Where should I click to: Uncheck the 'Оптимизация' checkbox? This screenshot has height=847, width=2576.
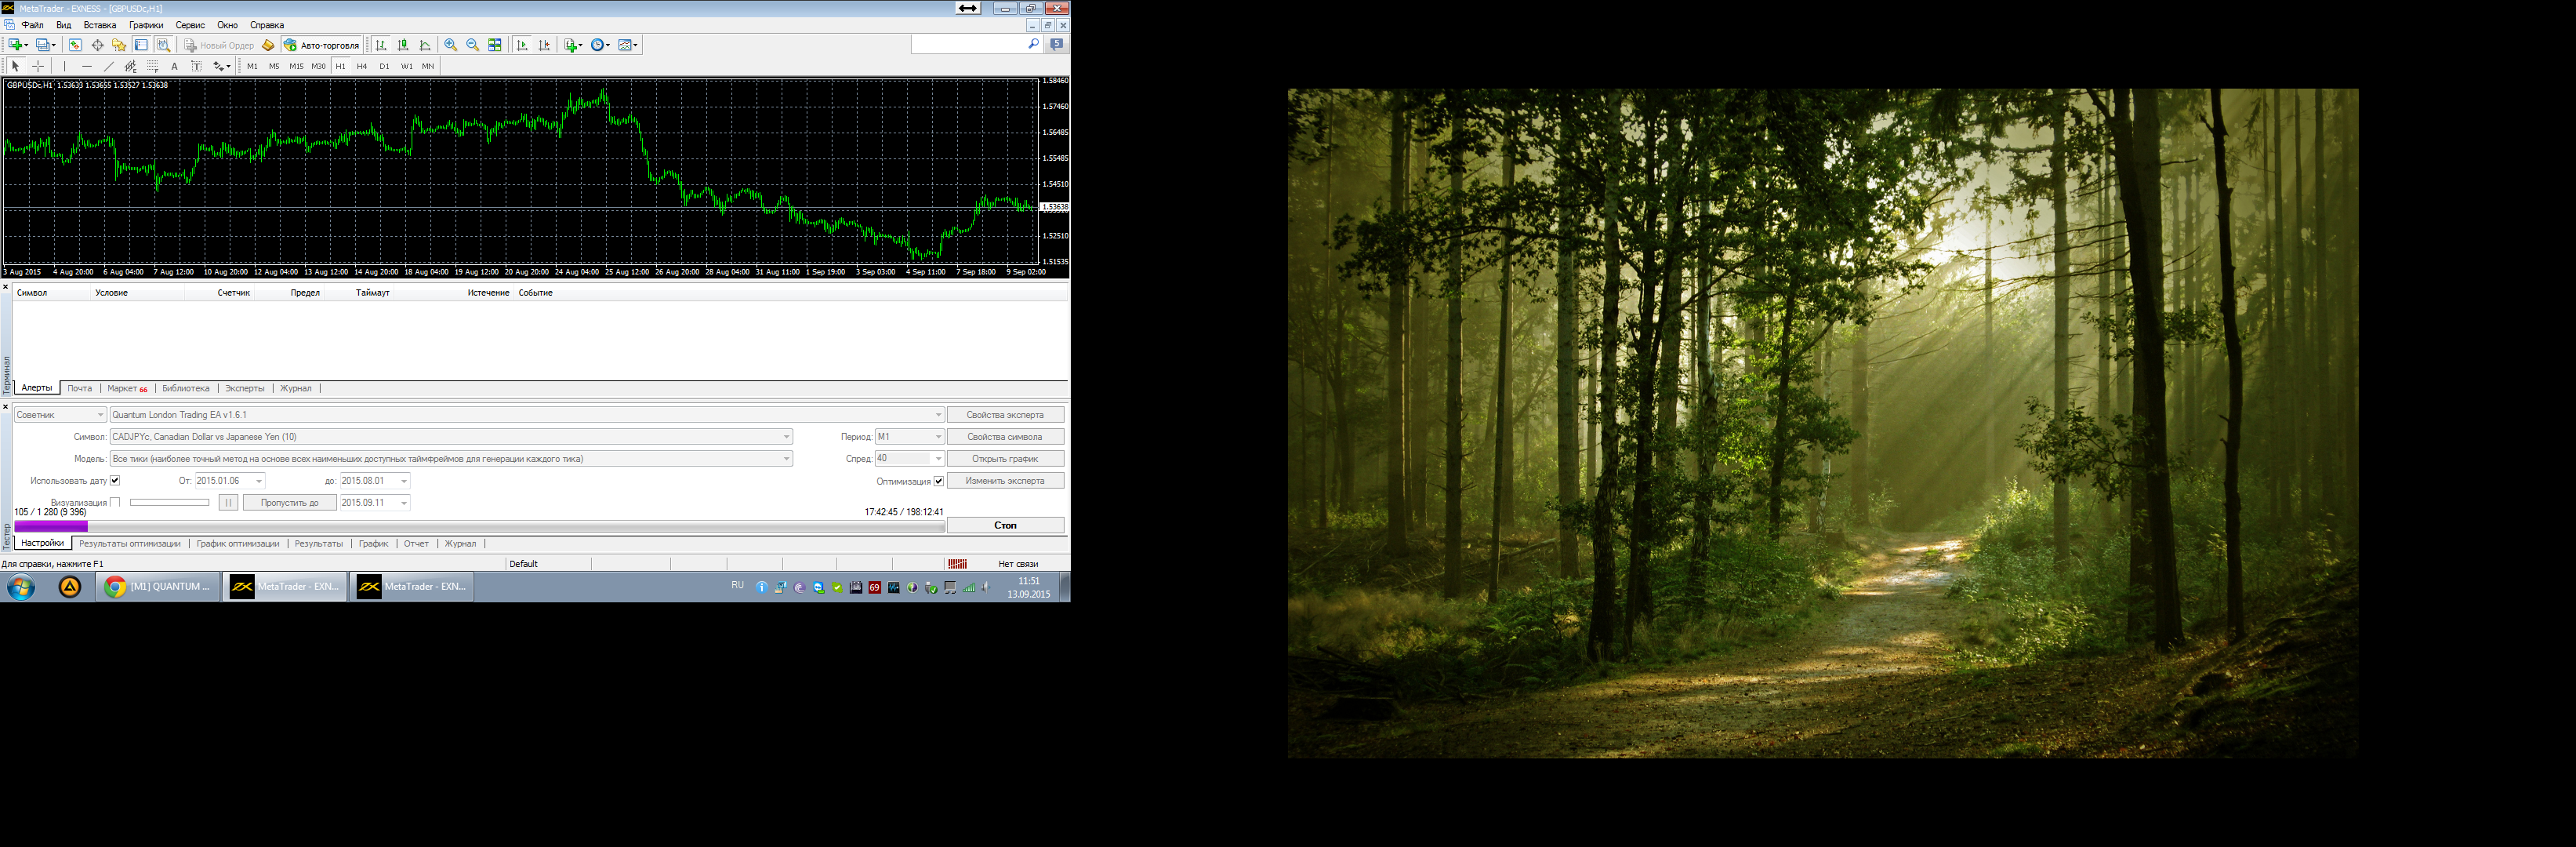pos(939,481)
